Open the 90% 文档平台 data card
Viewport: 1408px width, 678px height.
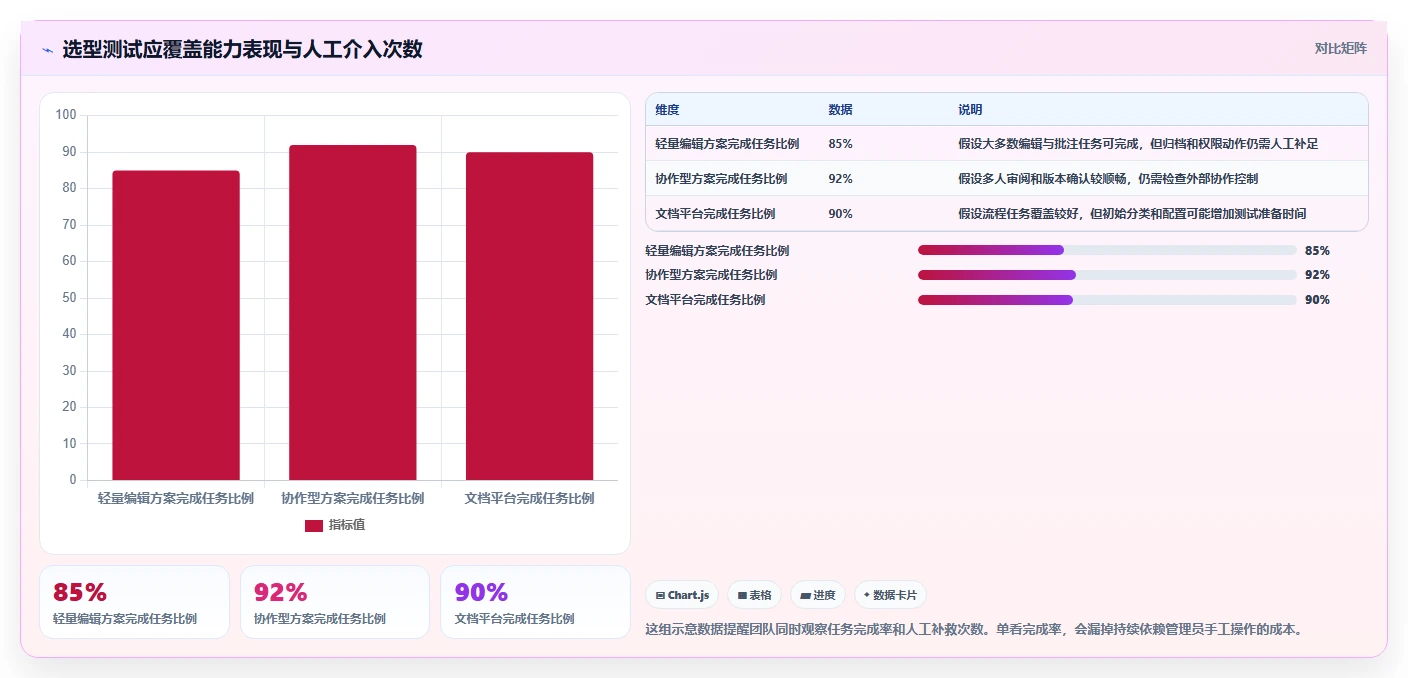(x=536, y=602)
